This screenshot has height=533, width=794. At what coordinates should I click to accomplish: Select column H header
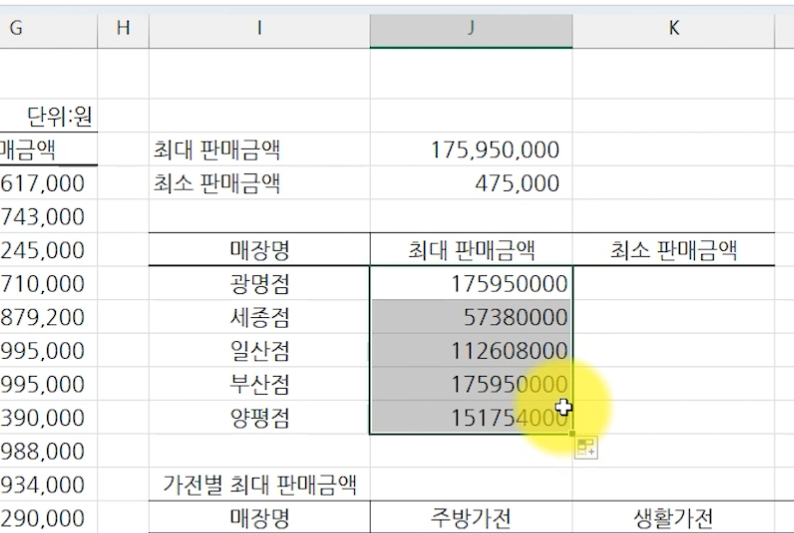click(123, 30)
